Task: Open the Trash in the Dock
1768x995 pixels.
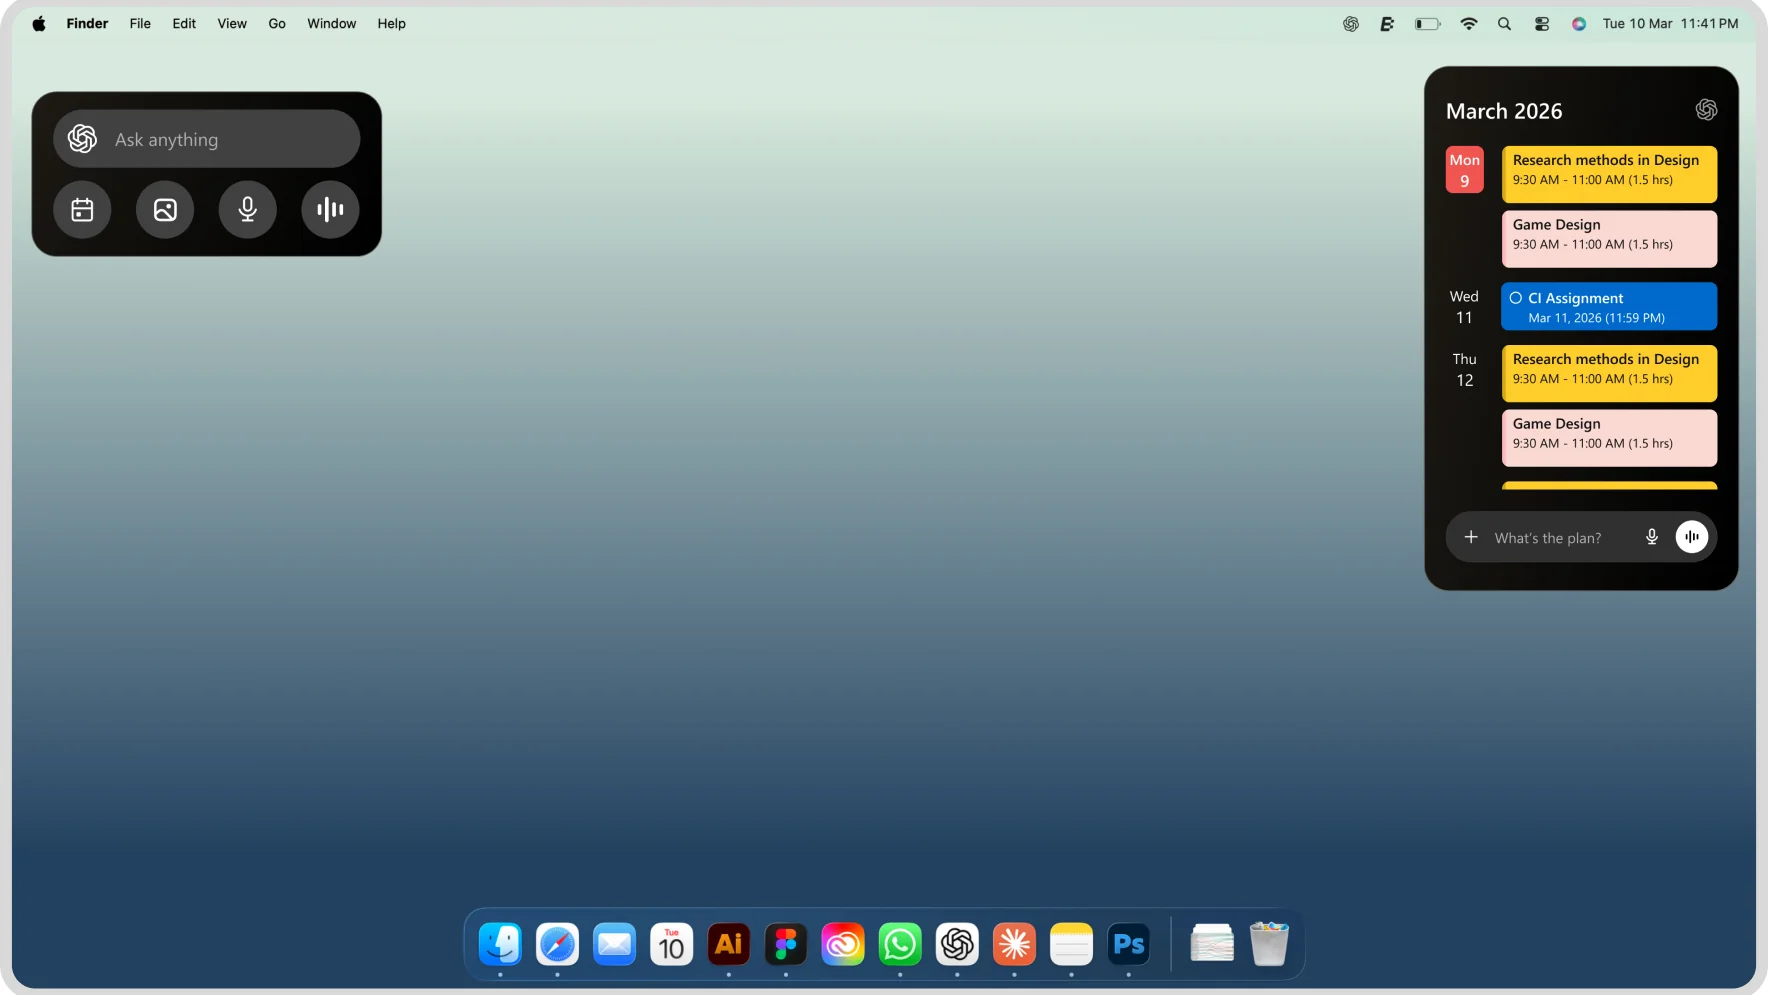Action: click(x=1269, y=943)
